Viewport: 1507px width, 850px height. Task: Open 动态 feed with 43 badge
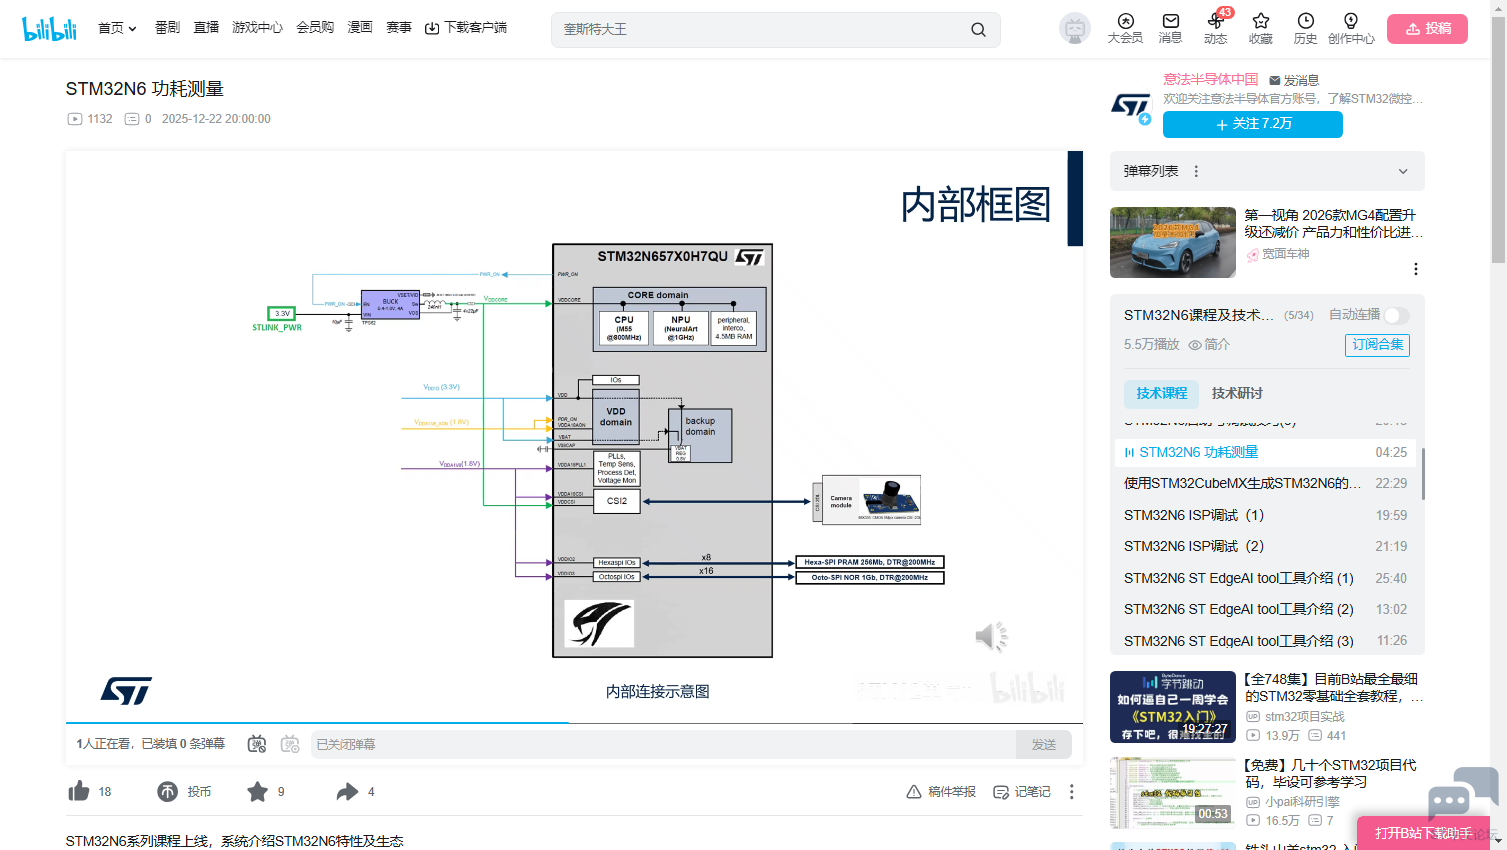tap(1216, 29)
